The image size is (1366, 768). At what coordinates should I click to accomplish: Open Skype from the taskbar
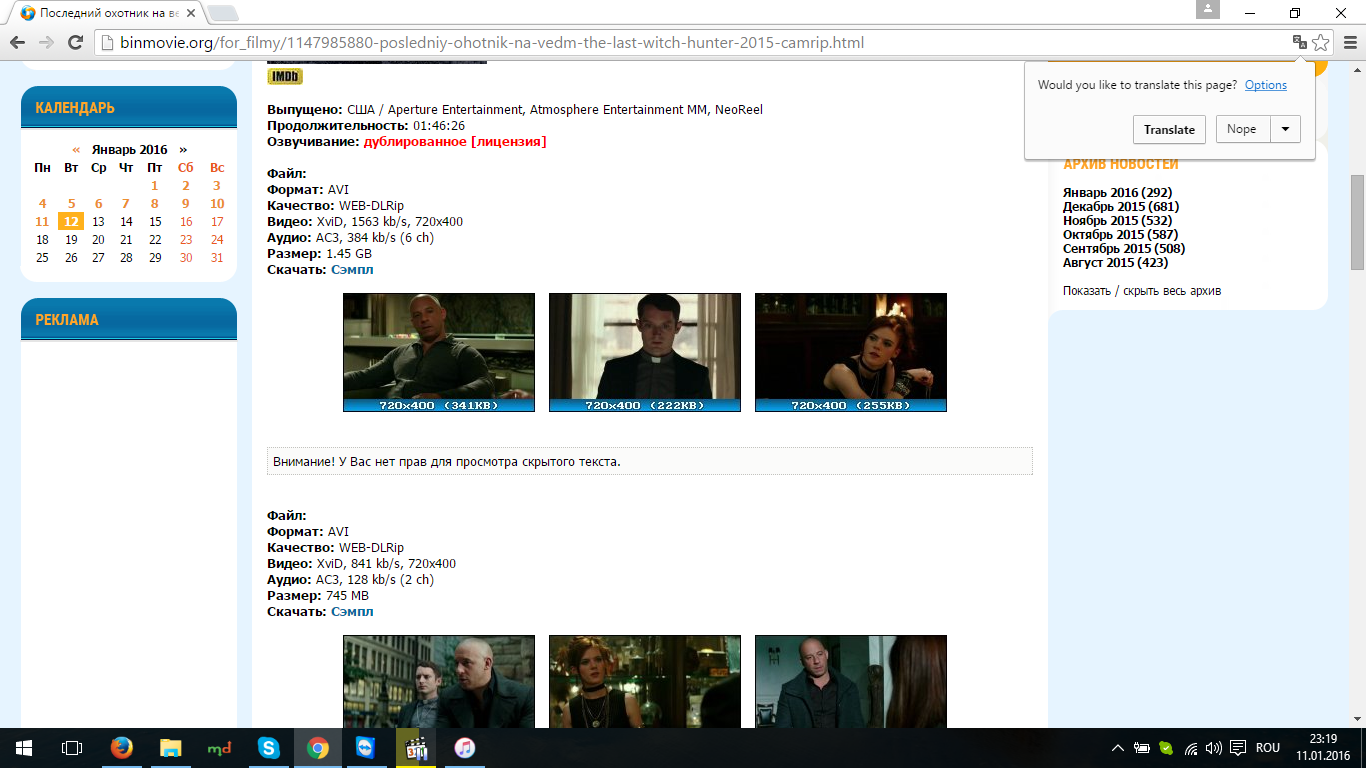(x=268, y=748)
